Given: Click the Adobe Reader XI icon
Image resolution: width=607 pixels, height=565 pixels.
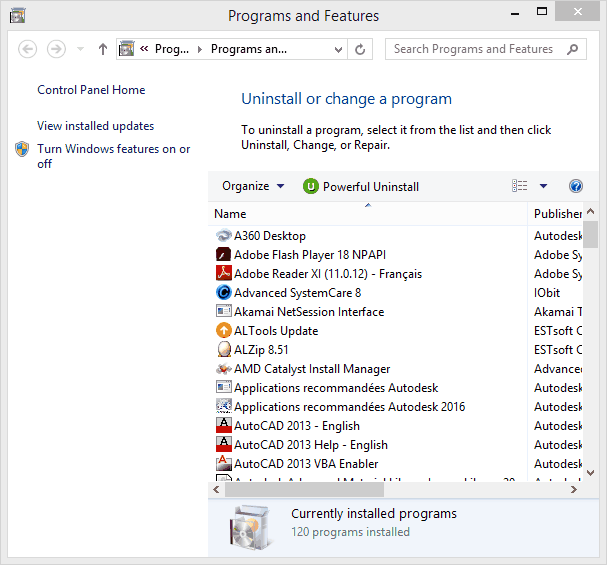Looking at the screenshot, I should 224,274.
